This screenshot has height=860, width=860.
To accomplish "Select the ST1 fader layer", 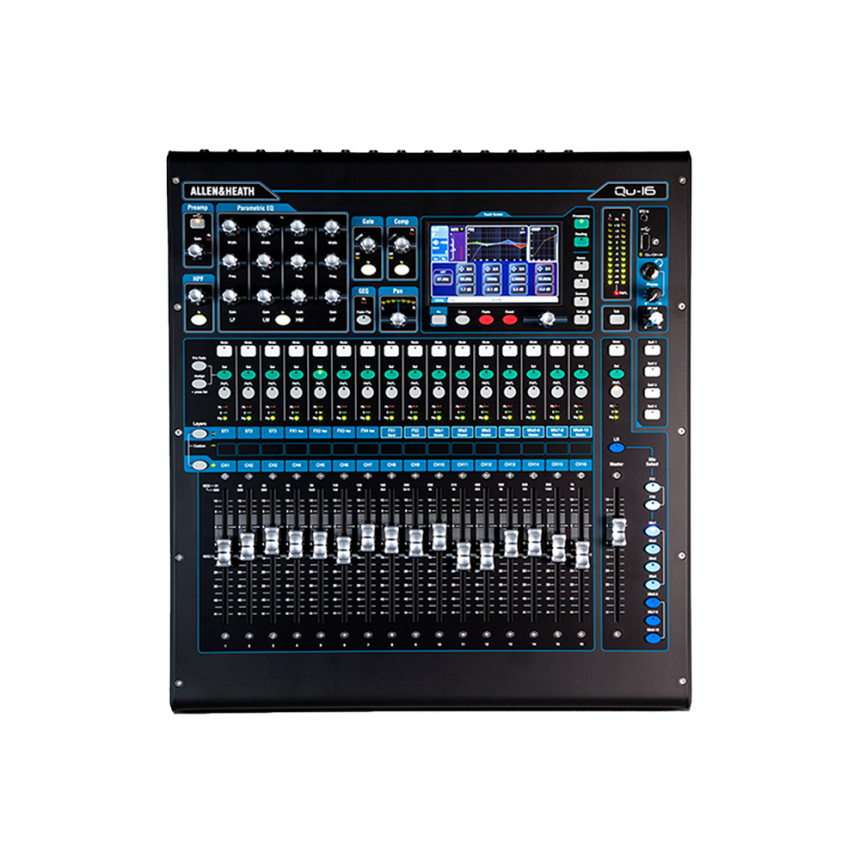I will coord(200,433).
